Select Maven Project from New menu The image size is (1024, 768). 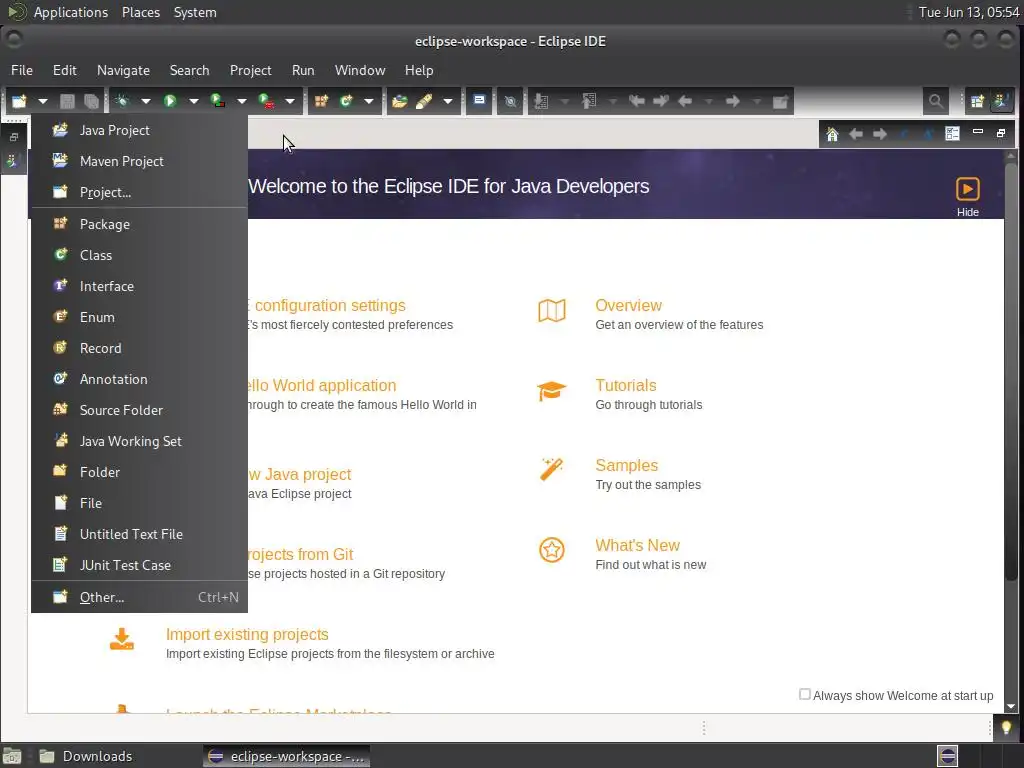(x=139, y=161)
